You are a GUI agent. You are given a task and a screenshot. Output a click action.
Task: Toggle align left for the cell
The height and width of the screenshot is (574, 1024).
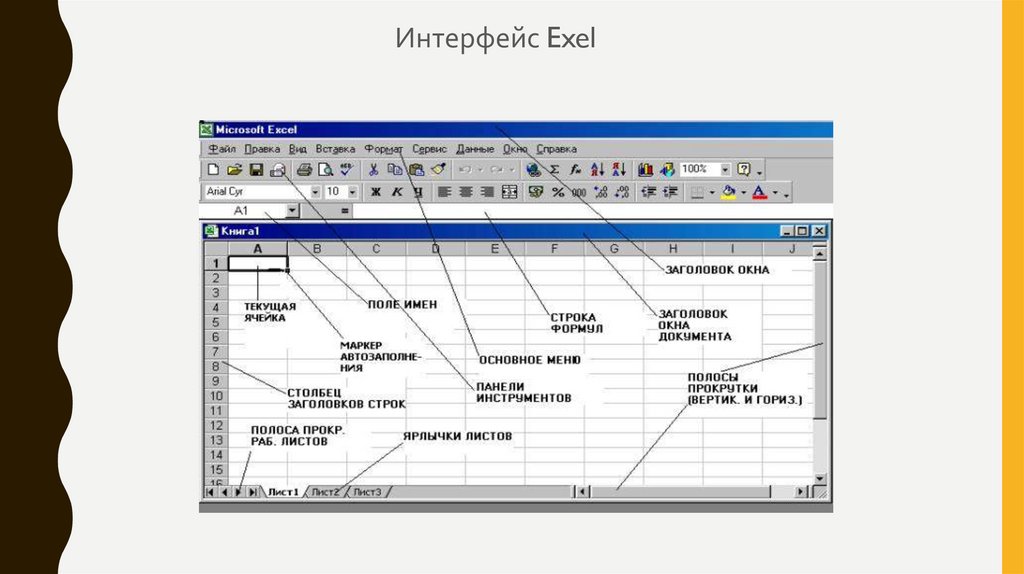444,192
